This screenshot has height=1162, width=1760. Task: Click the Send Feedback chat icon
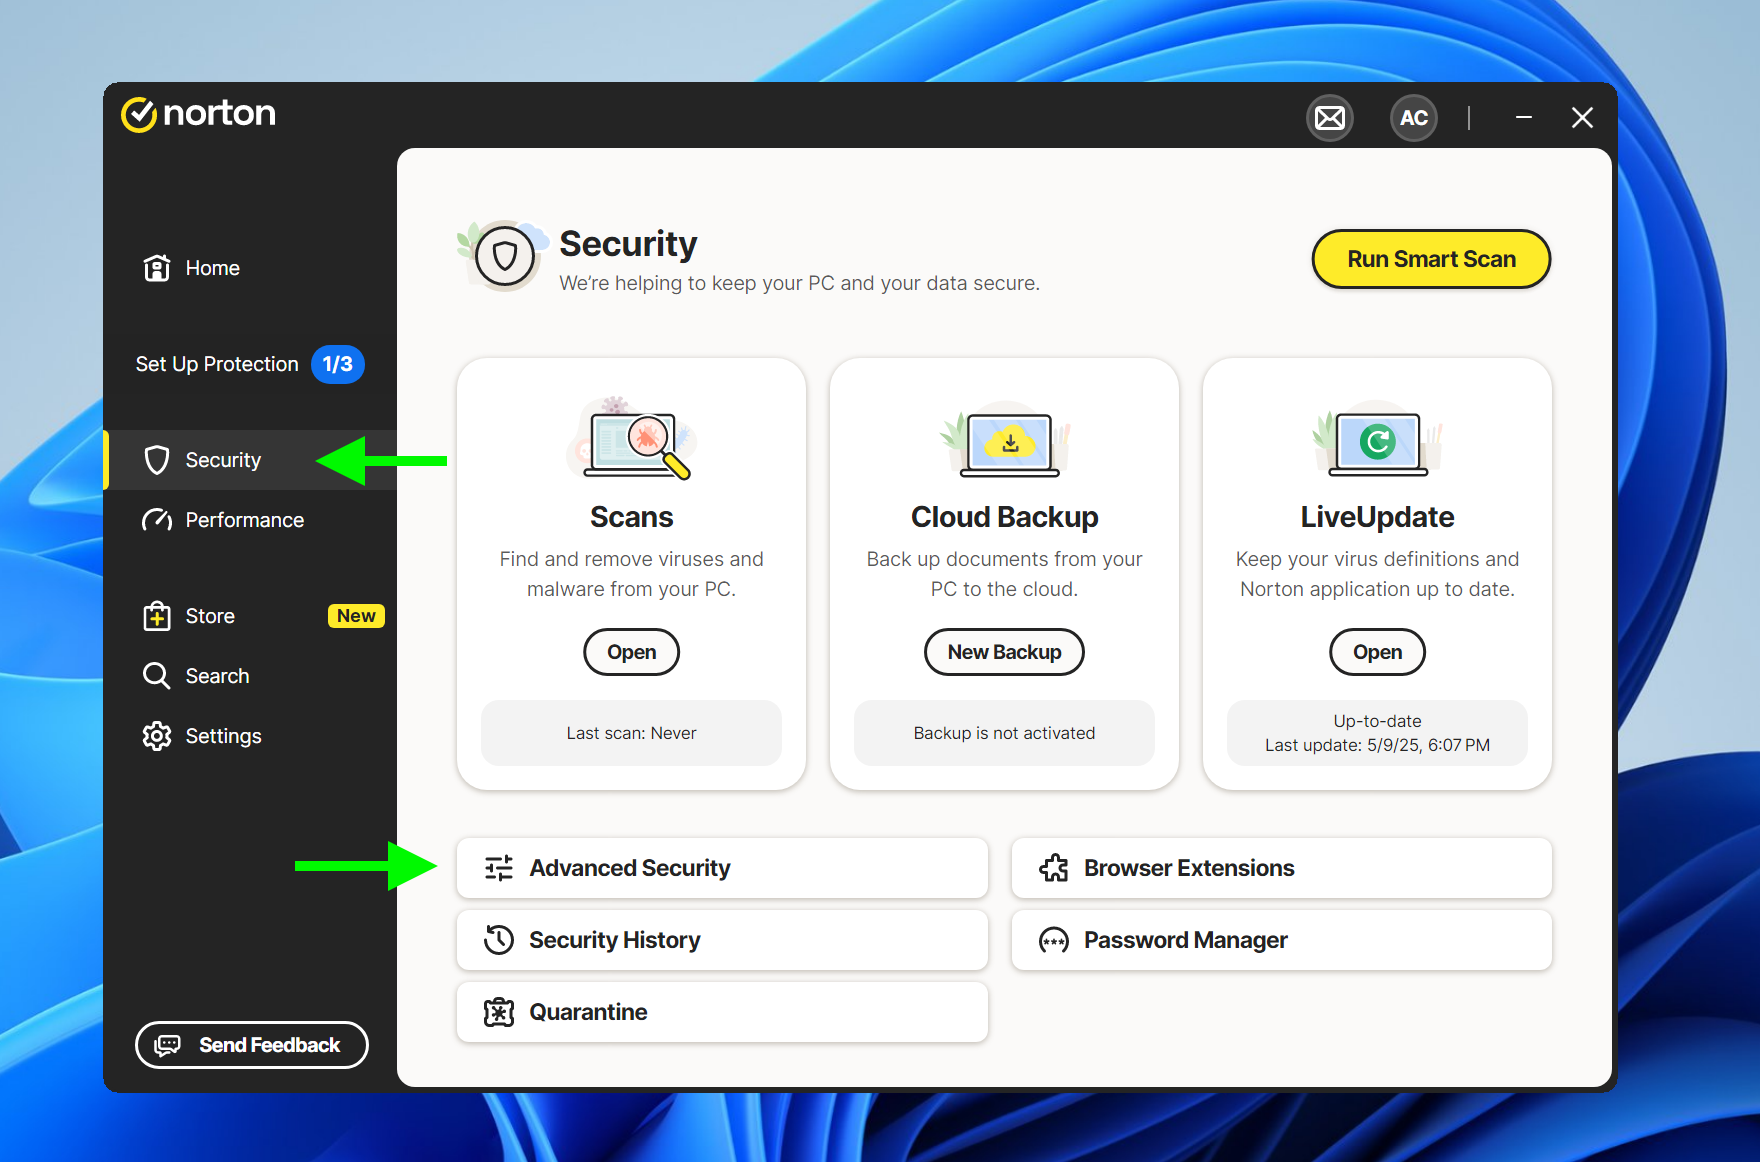[x=168, y=1045]
